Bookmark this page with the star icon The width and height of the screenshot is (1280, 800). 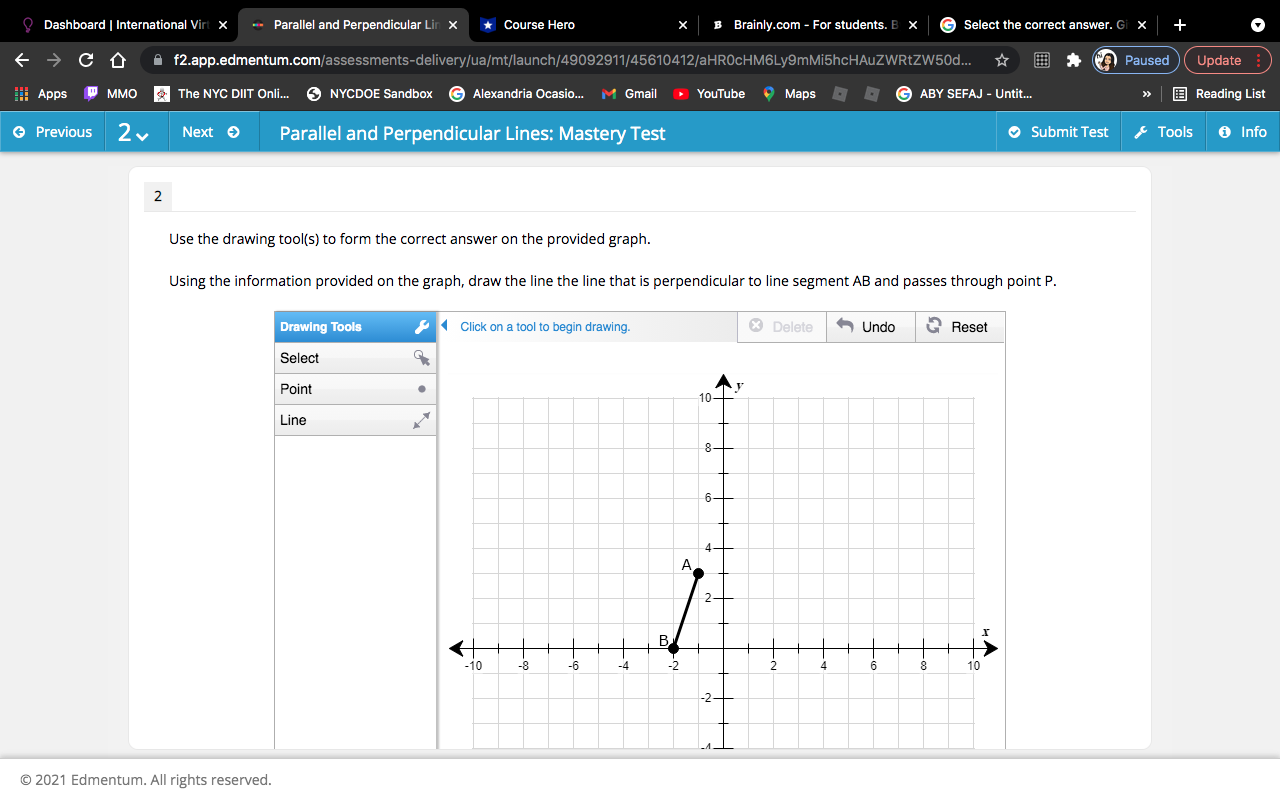[1001, 59]
